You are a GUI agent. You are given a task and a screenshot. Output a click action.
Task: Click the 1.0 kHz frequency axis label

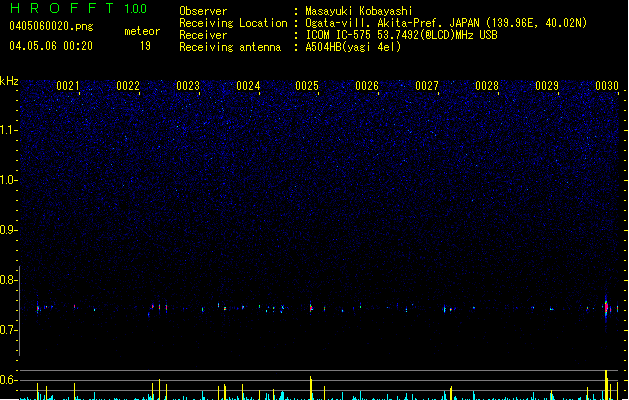(x=9, y=181)
